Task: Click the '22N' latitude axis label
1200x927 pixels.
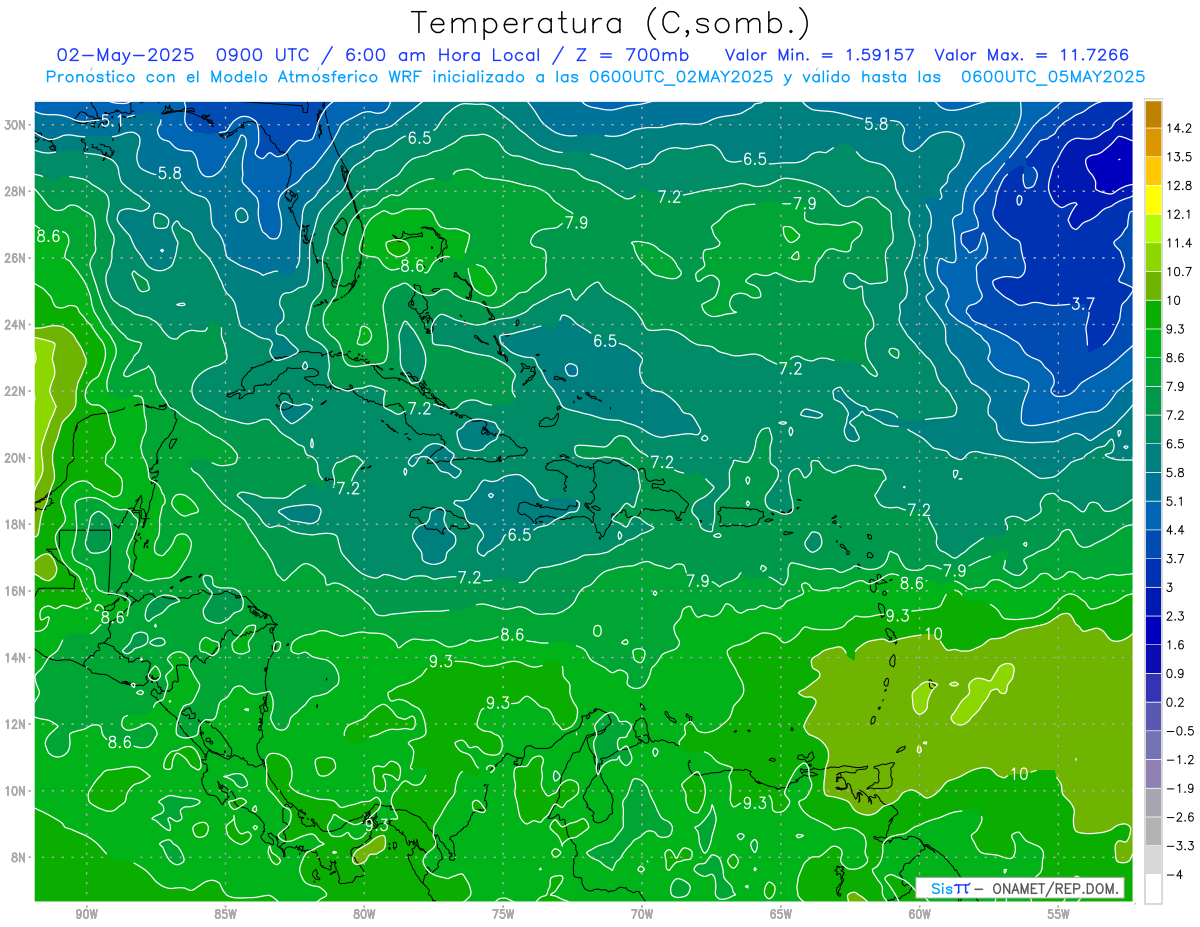Action: coord(15,391)
